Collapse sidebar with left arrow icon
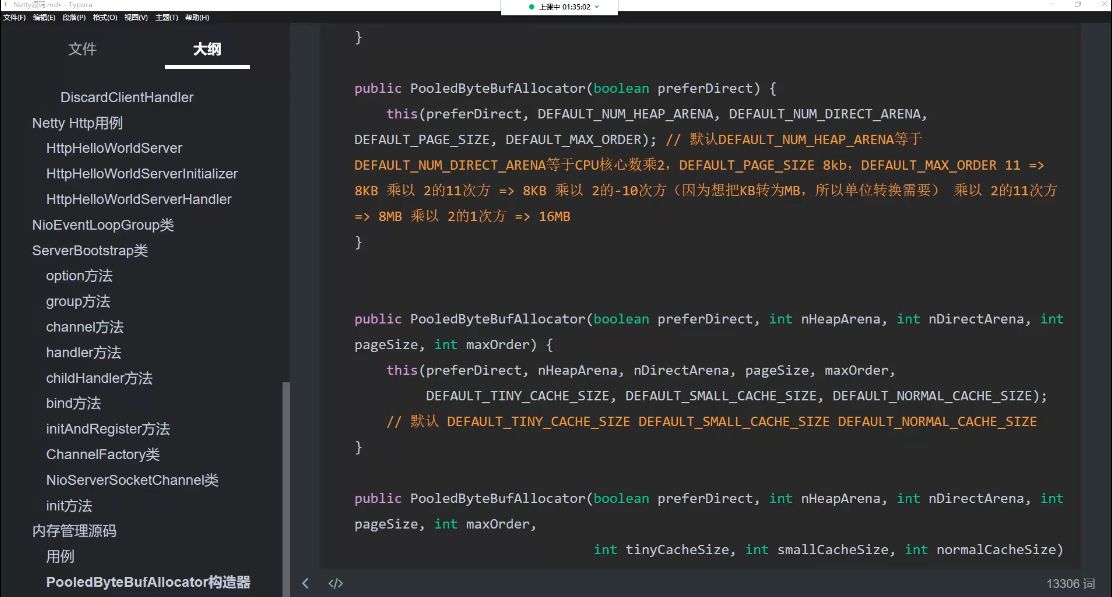This screenshot has width=1112, height=597. [306, 583]
